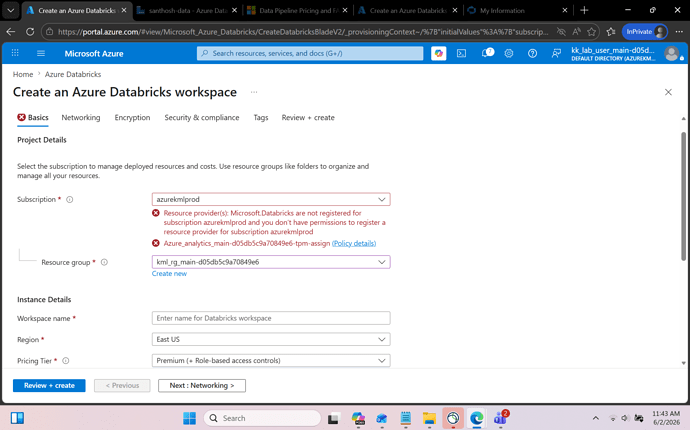Switch to the Tags tab

261,118
